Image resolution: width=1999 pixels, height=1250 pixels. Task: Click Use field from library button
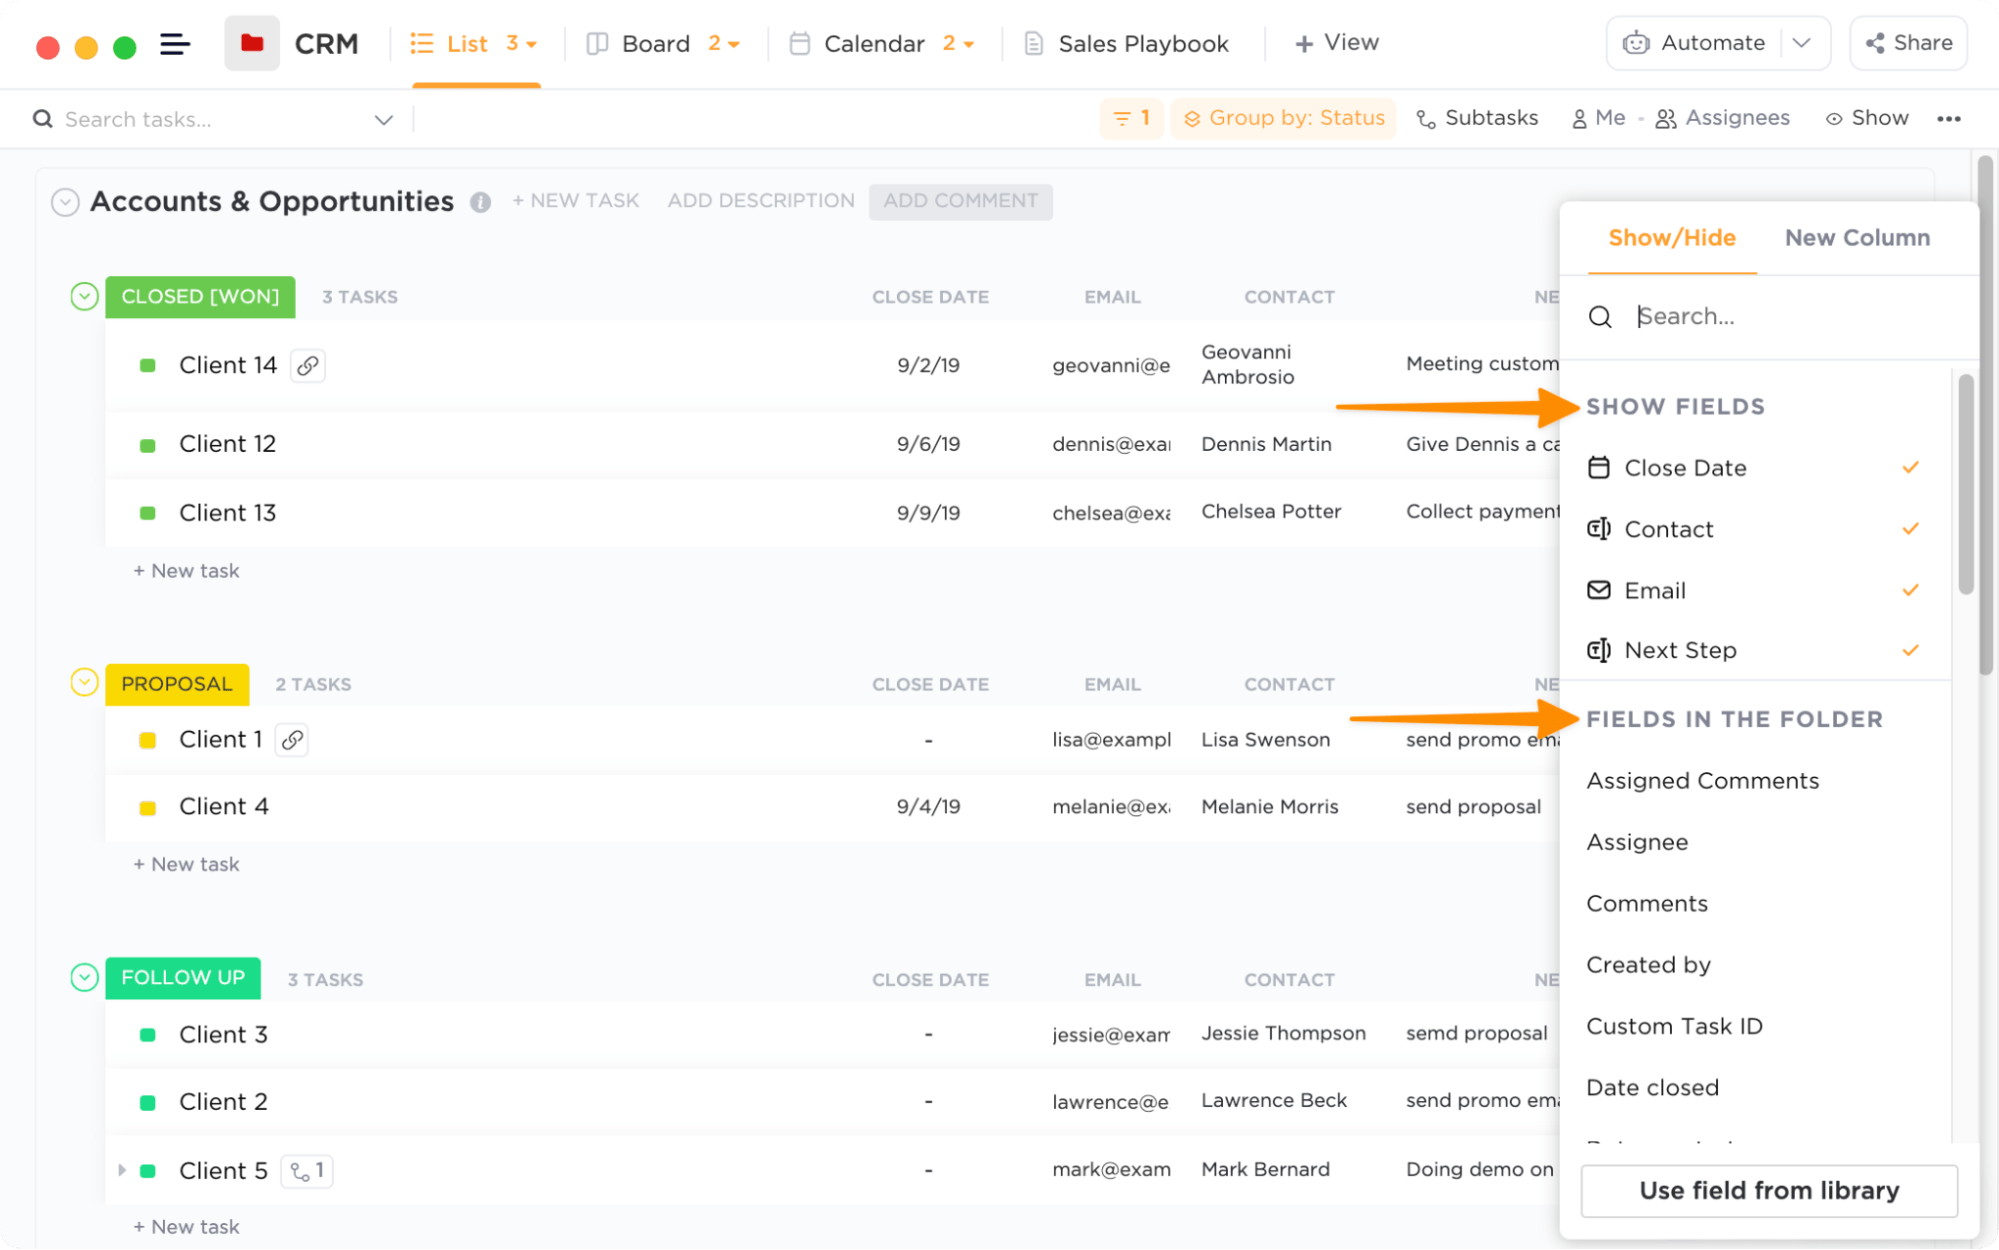point(1768,1190)
